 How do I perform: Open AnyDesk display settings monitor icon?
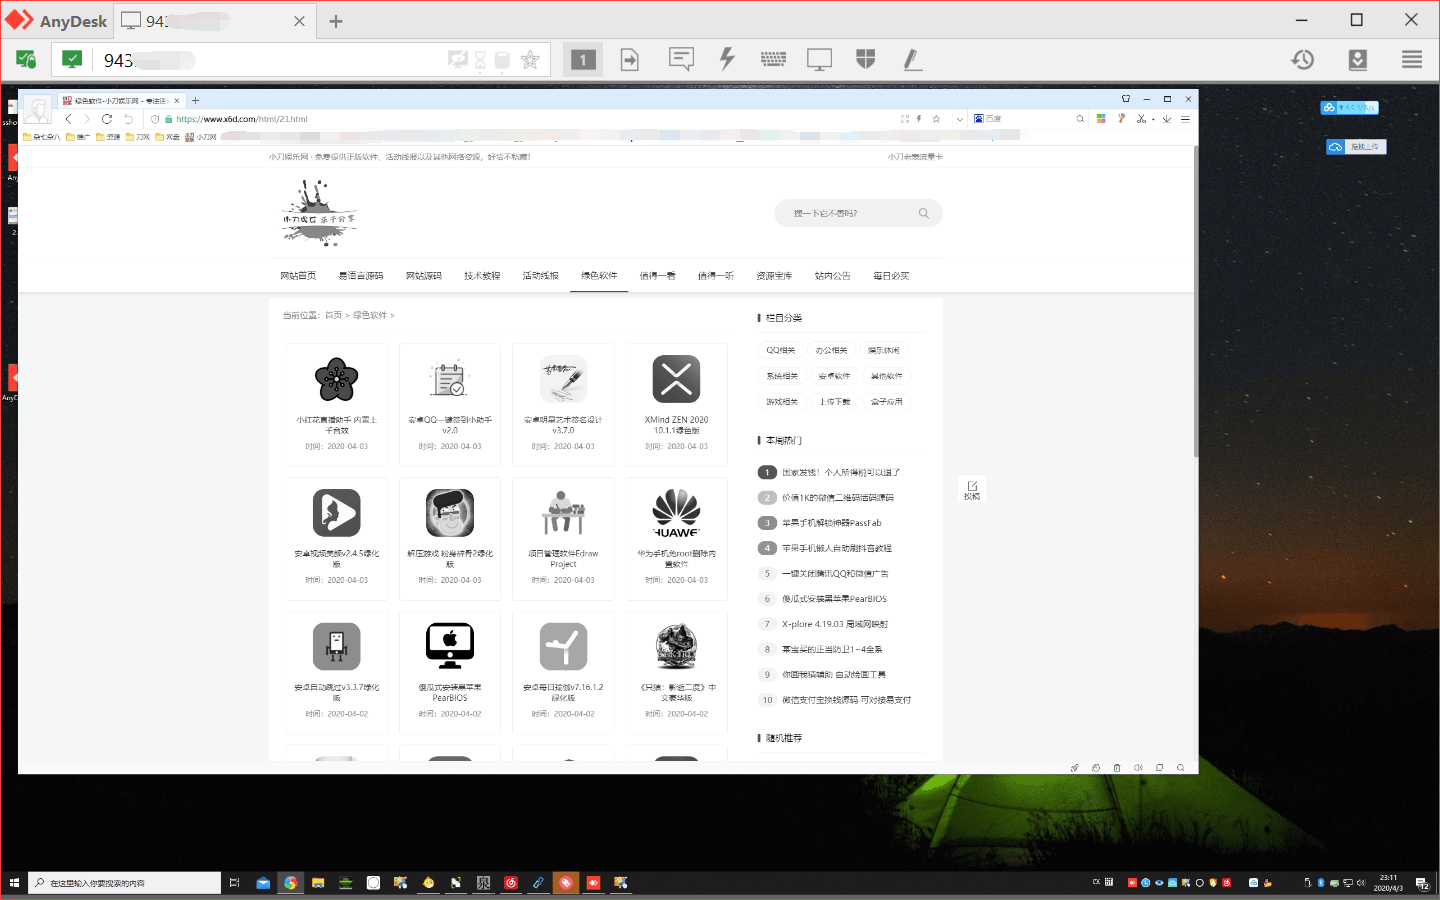tap(819, 59)
